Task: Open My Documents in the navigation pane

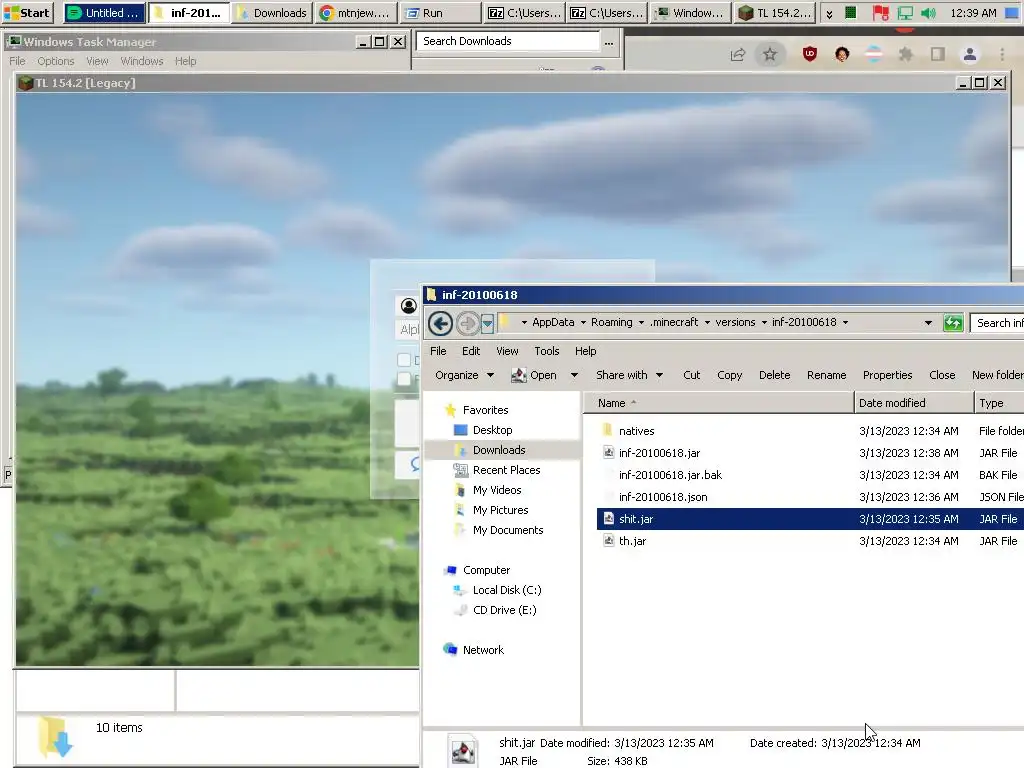Action: (507, 530)
